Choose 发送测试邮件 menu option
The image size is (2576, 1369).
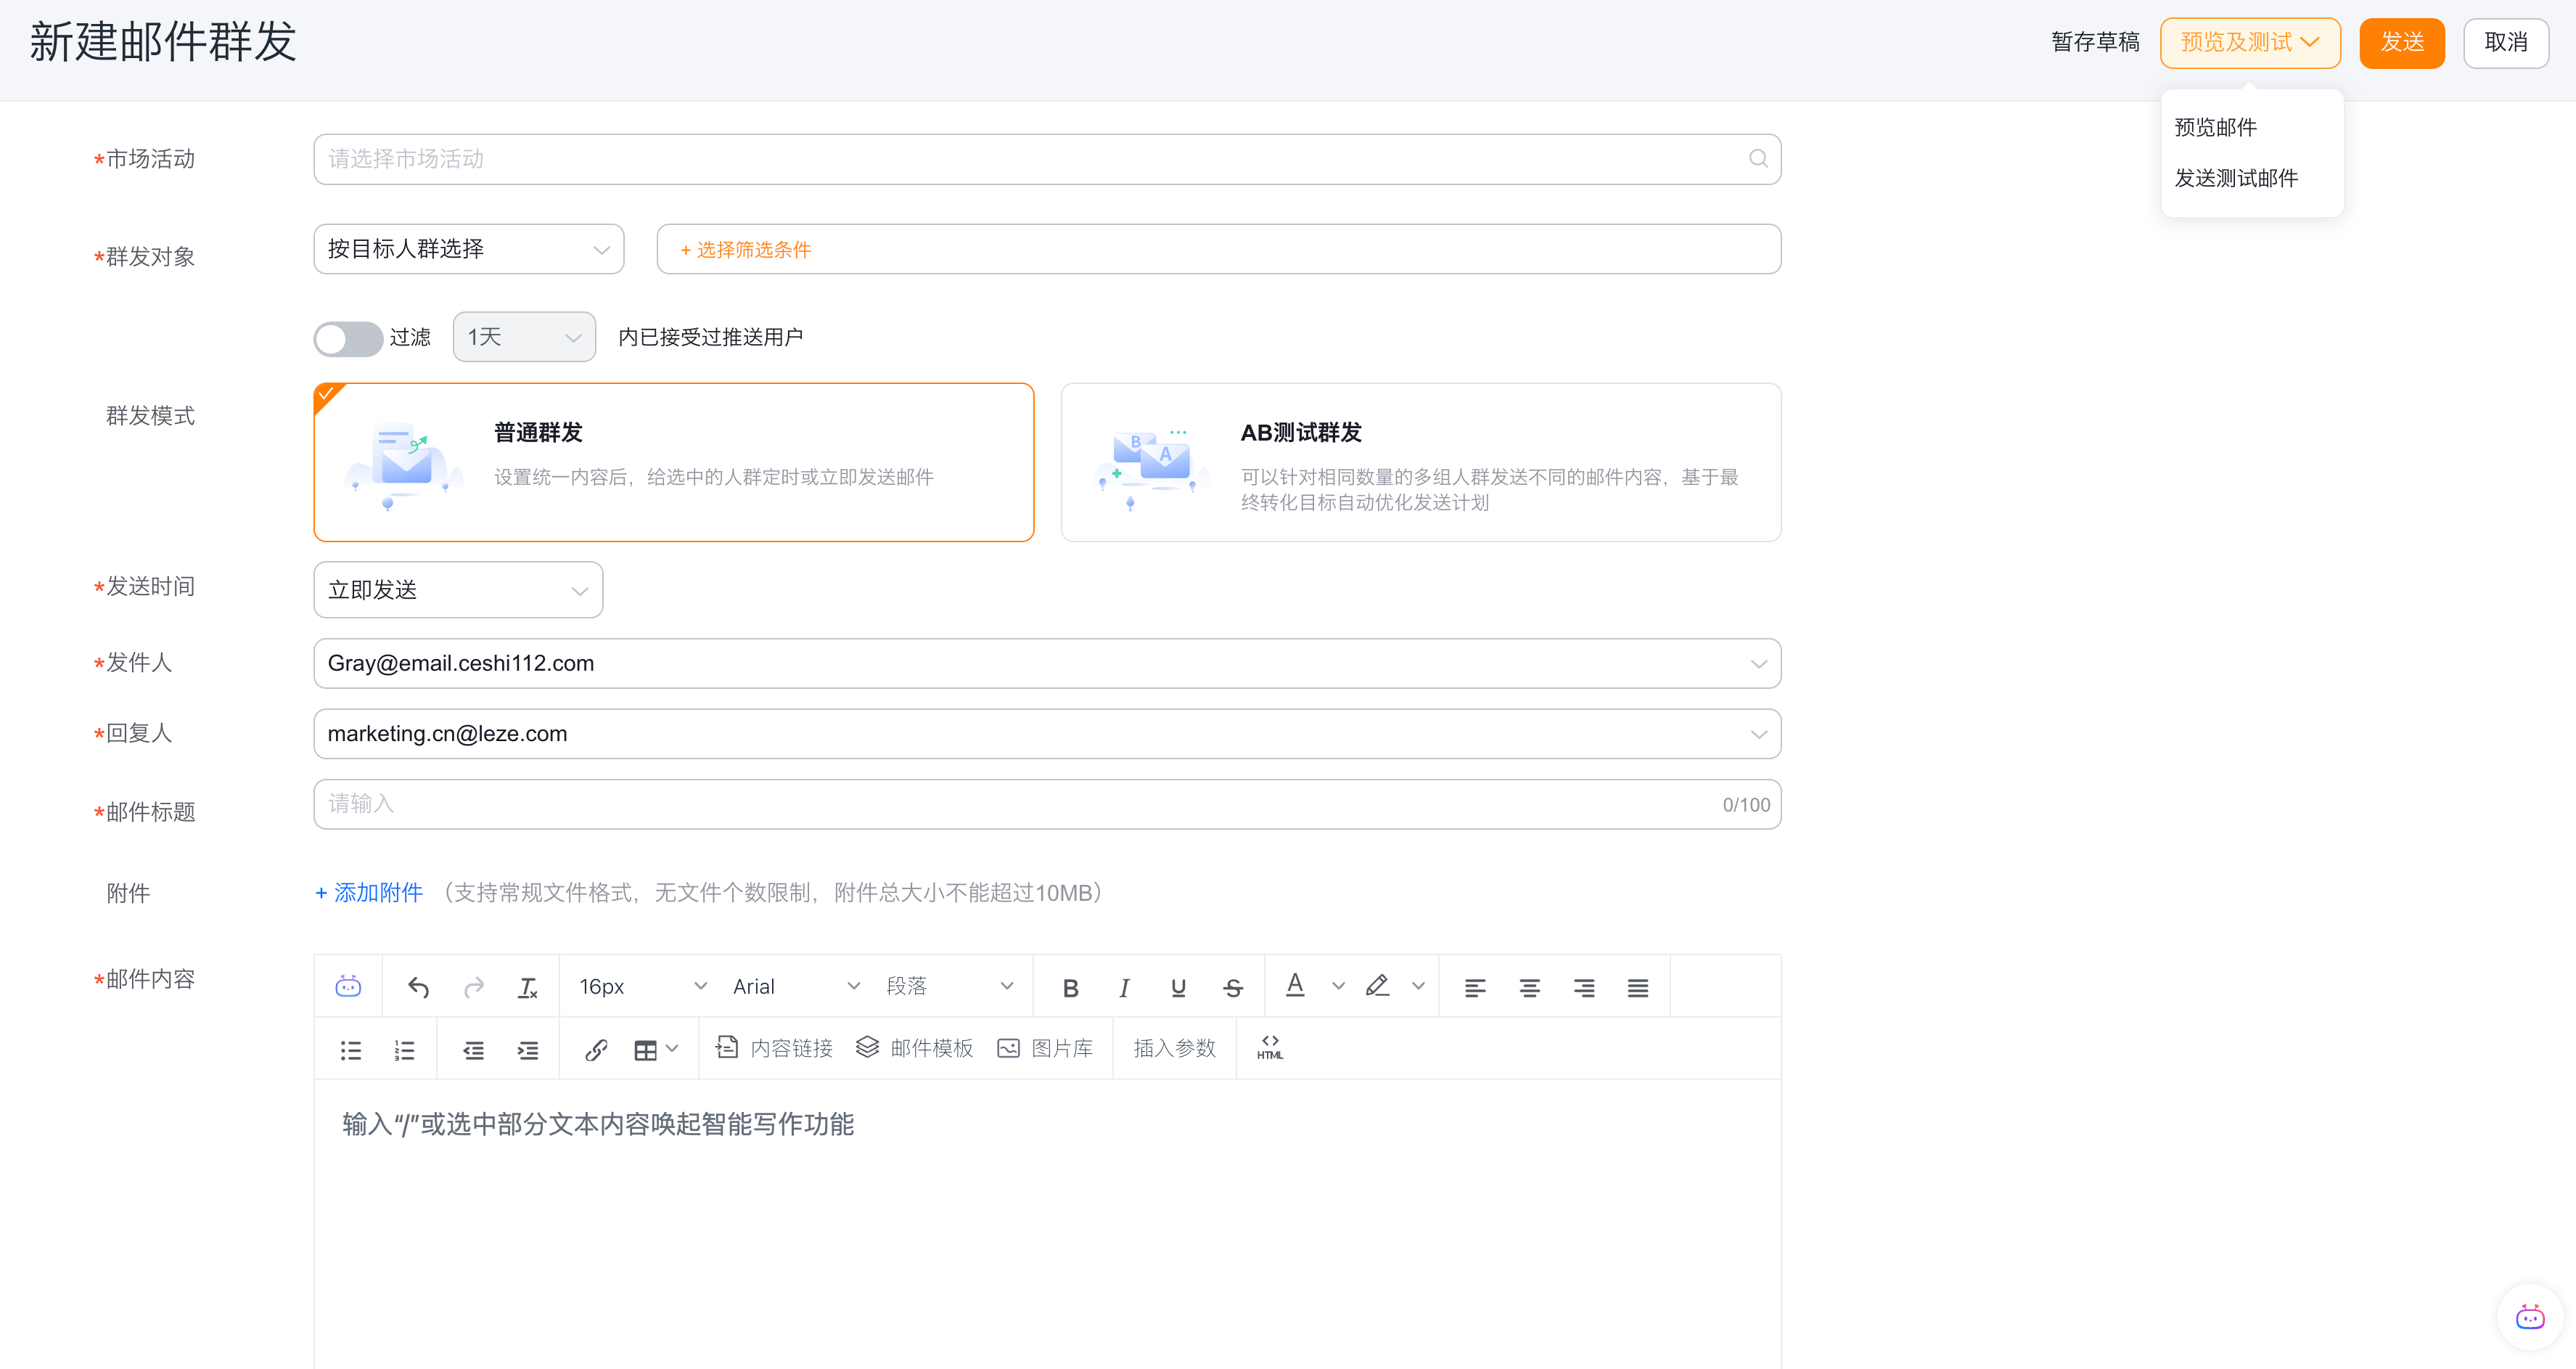(2236, 178)
